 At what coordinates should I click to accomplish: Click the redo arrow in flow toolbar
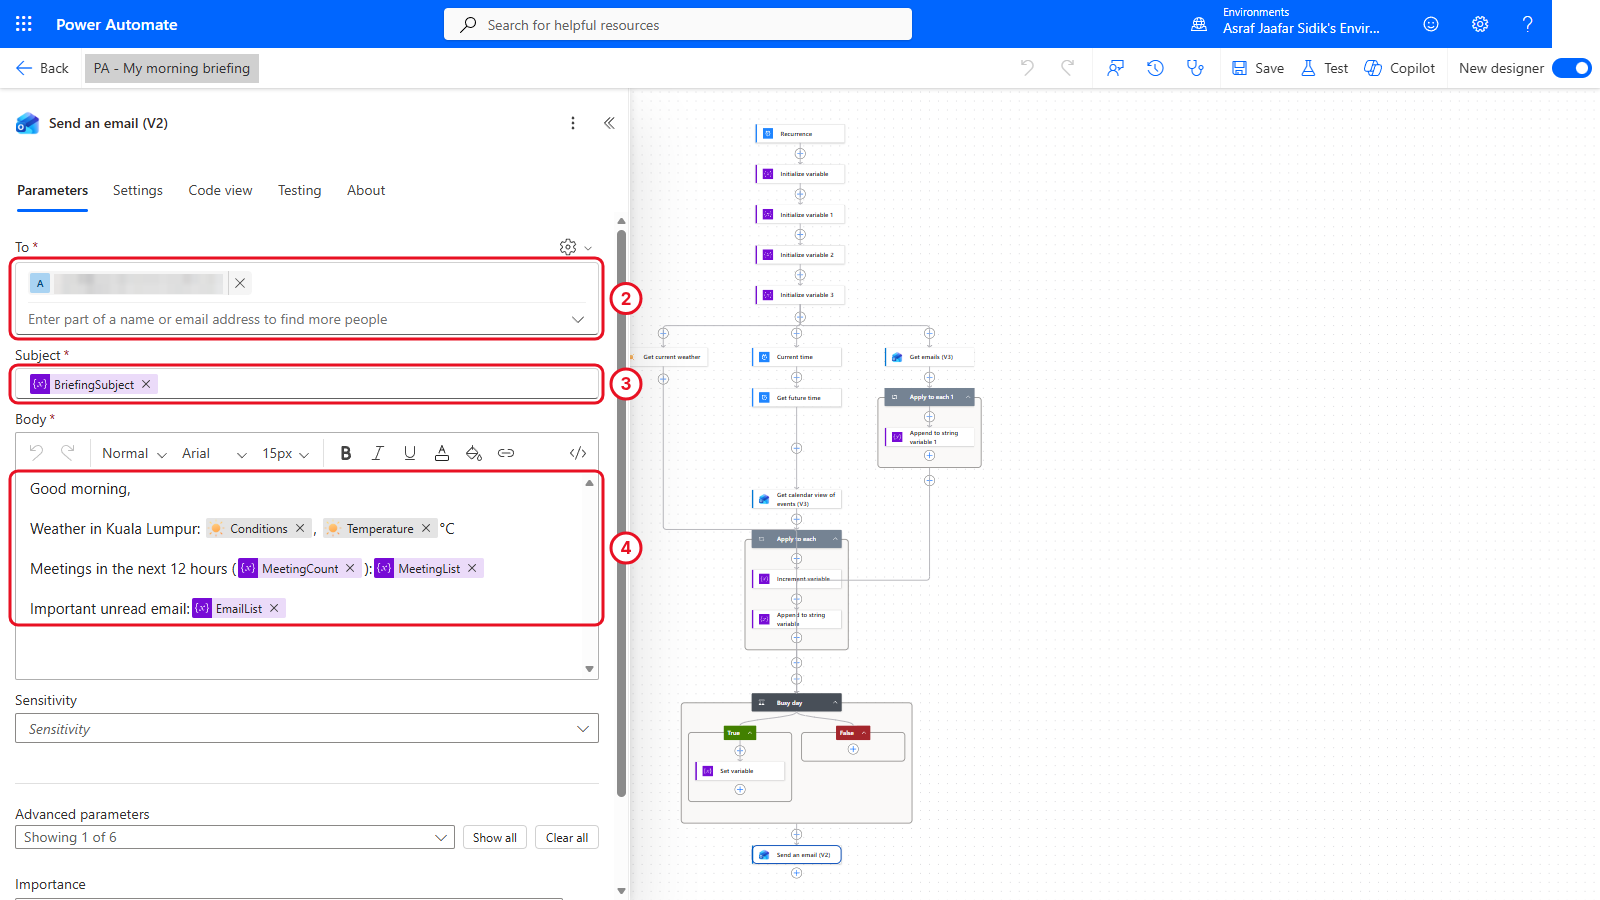[1067, 68]
